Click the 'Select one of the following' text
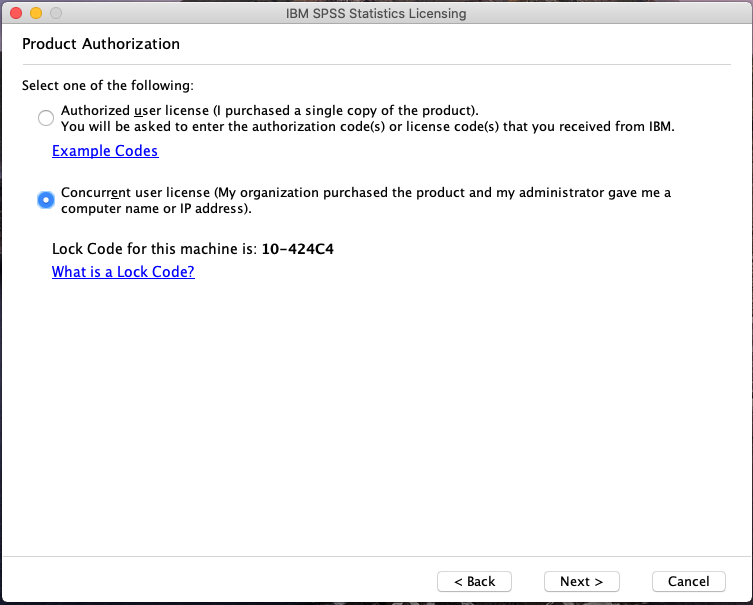The height and width of the screenshot is (605, 753). point(108,86)
